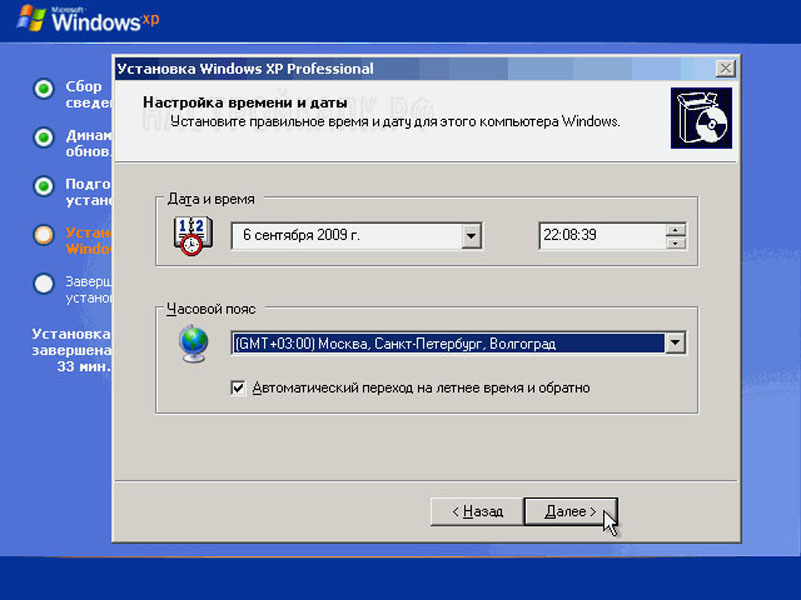Select the Moscow GMT+03:00 time zone field
This screenshot has height=600, width=801.
(x=447, y=343)
